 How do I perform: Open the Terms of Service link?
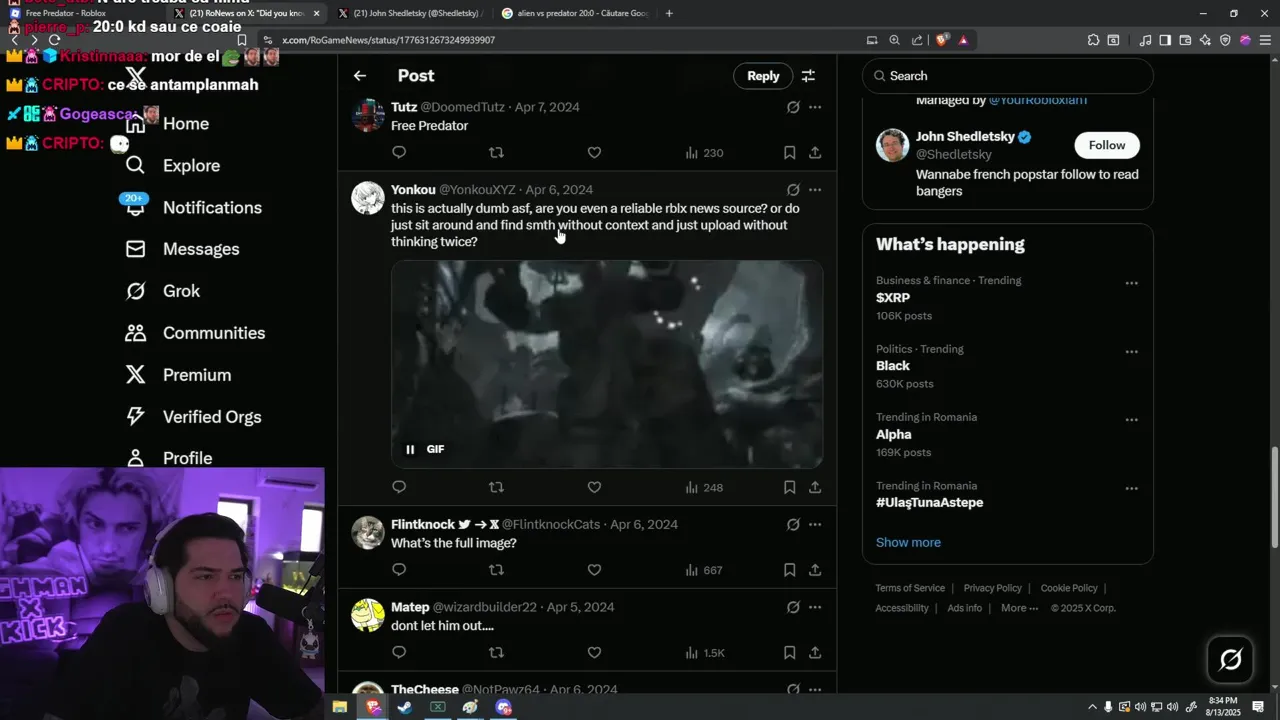point(910,588)
